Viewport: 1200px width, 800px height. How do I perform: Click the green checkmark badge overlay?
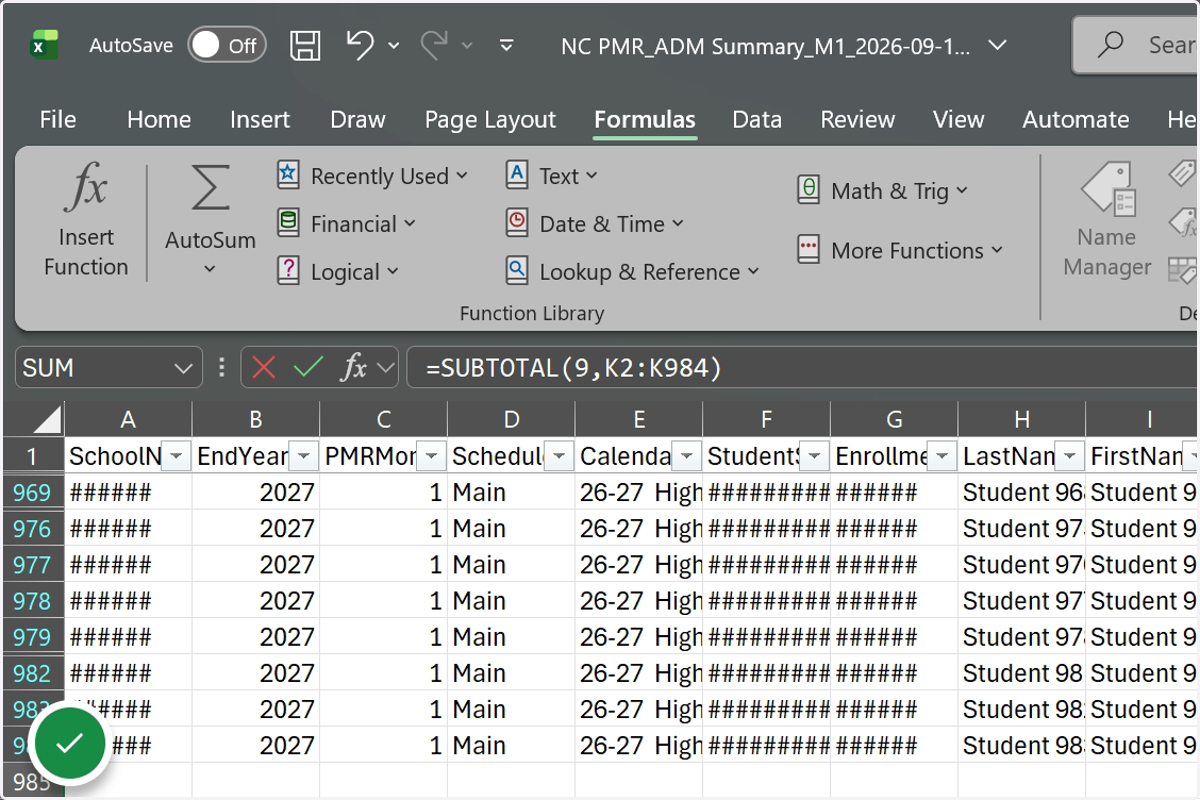[x=69, y=743]
